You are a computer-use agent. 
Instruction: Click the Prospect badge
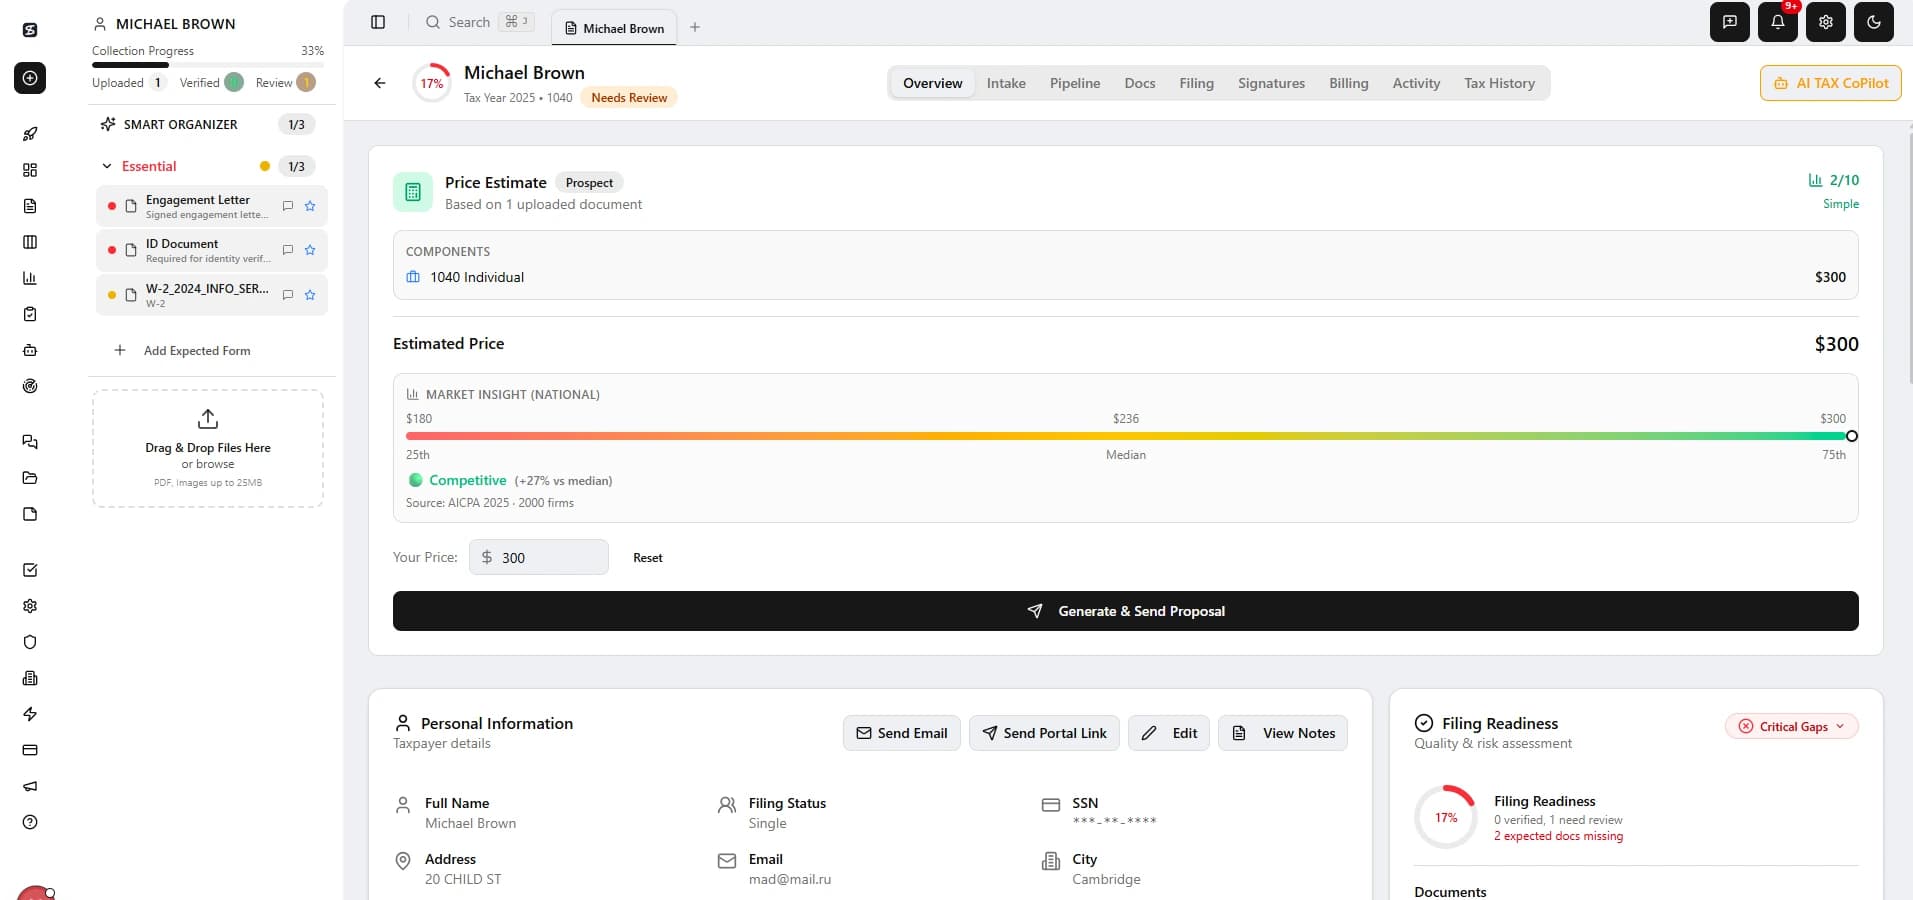click(589, 183)
